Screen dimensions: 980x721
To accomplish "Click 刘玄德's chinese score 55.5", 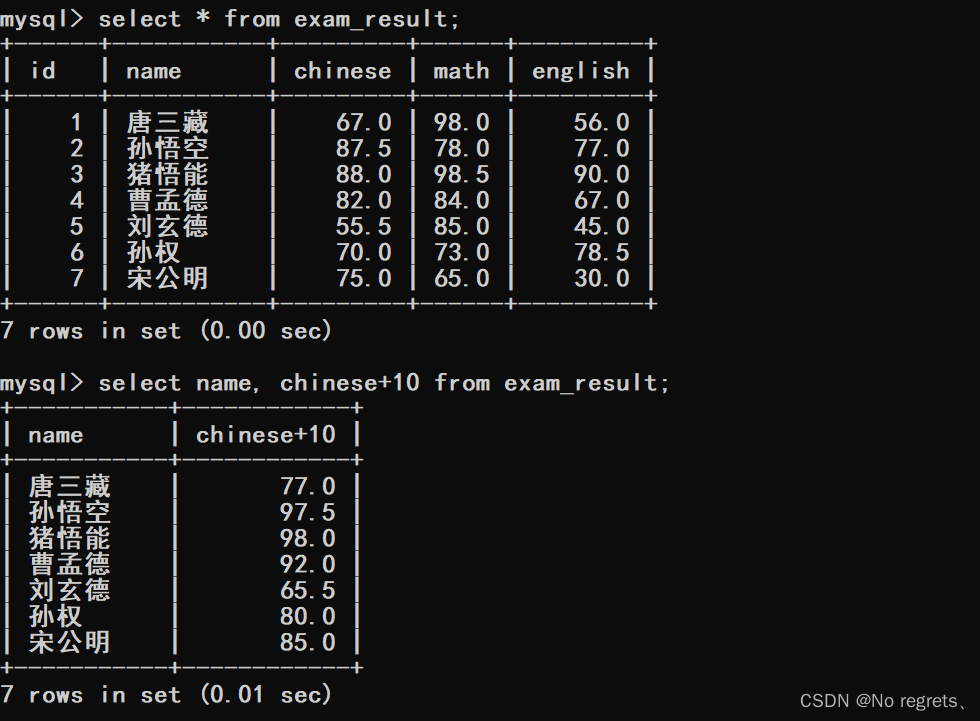I will (363, 227).
